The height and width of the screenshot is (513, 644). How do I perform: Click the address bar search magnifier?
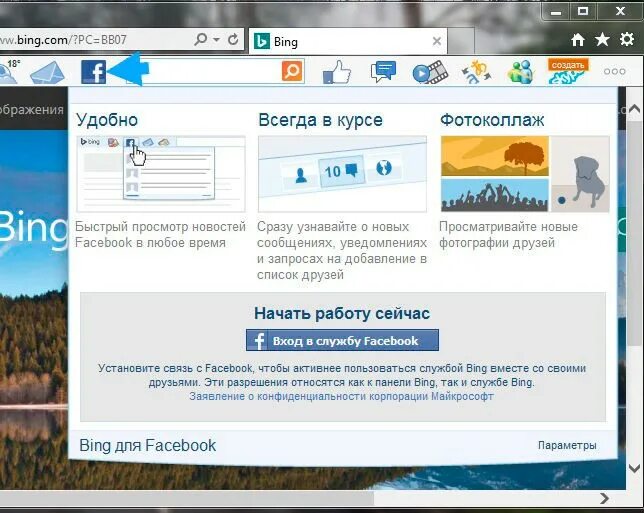point(200,39)
